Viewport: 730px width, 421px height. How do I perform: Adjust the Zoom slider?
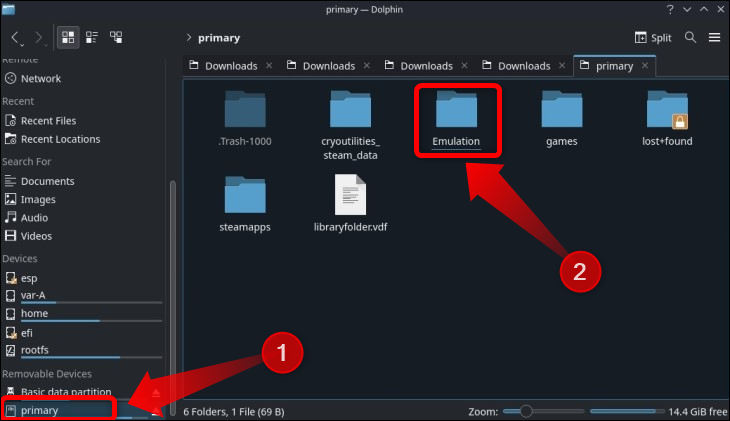[x=526, y=411]
